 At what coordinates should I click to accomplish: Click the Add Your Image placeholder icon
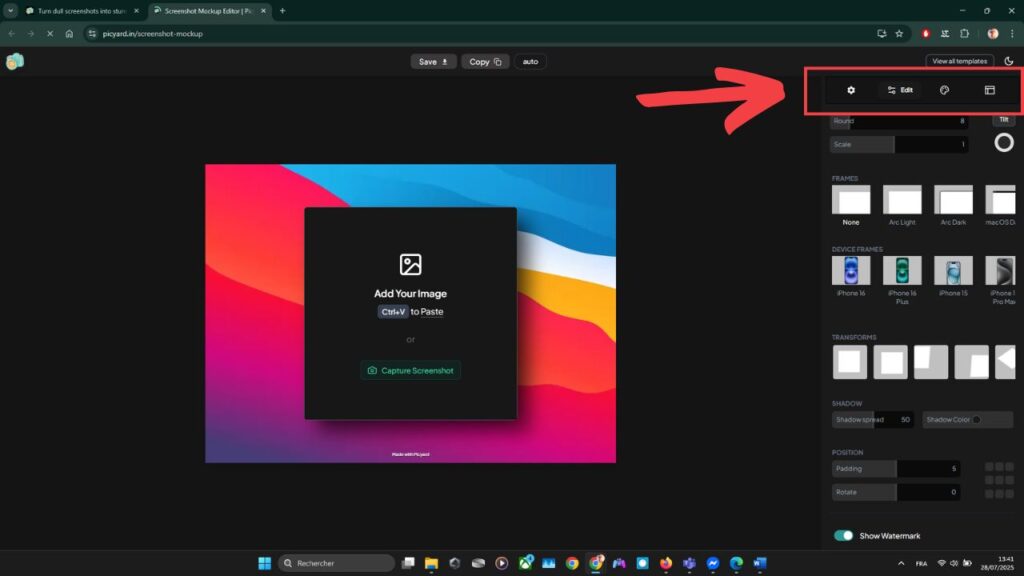click(411, 264)
